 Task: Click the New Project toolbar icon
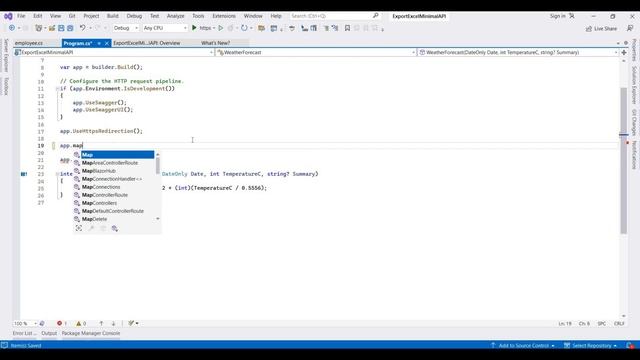click(x=39, y=28)
